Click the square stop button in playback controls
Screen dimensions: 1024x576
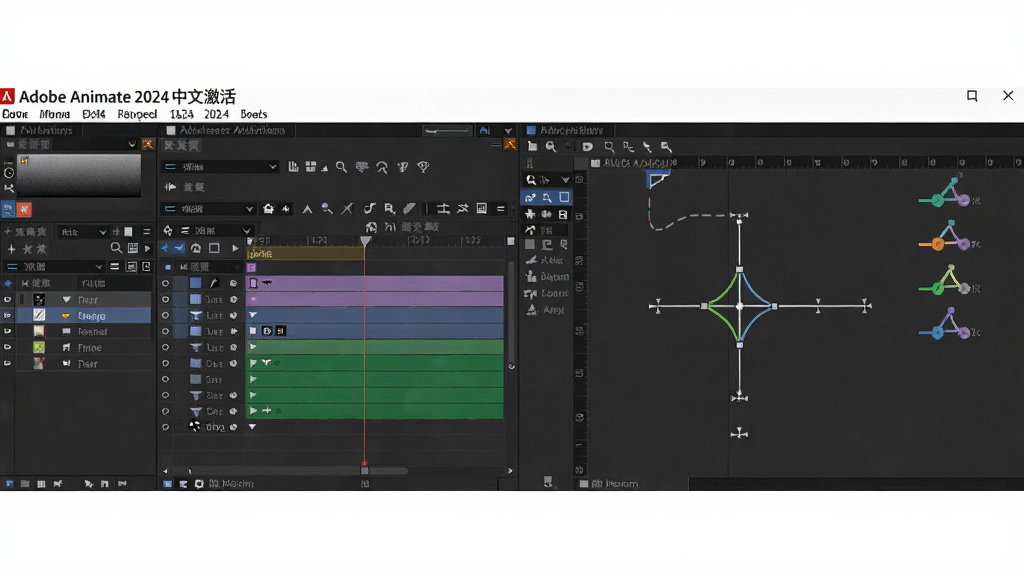tap(214, 248)
